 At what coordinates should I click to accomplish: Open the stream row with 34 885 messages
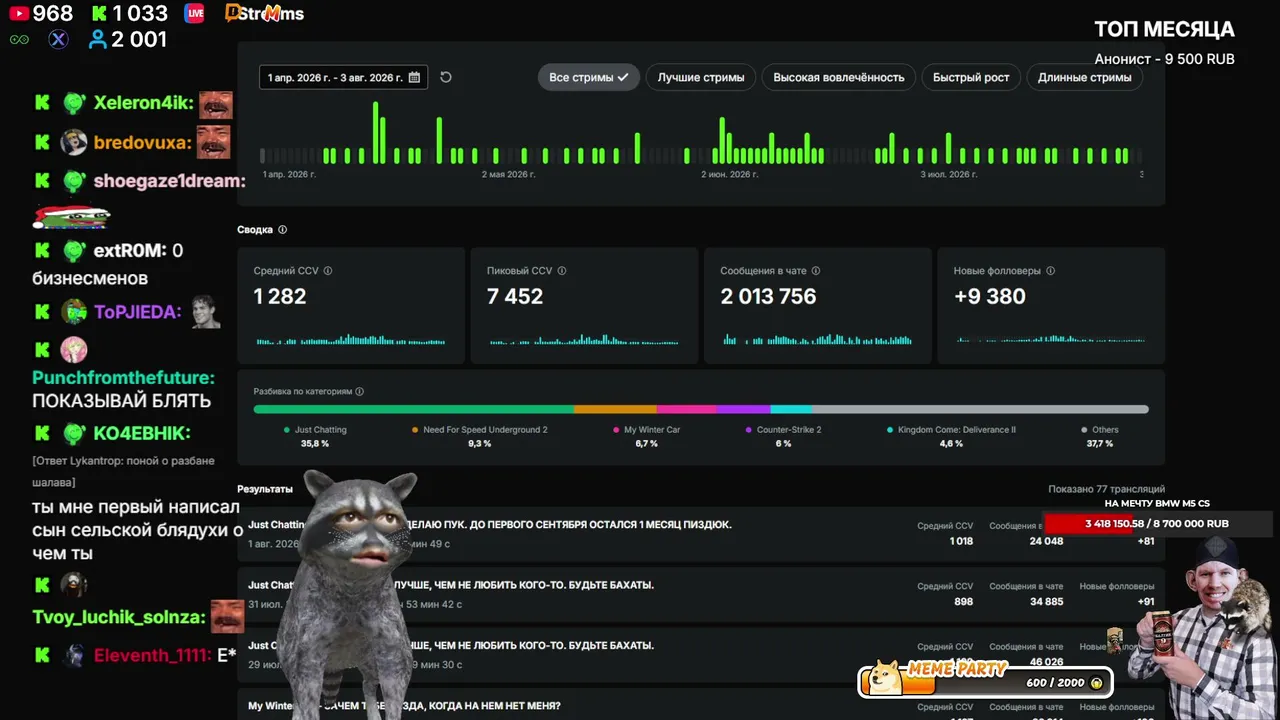pyautogui.click(x=701, y=594)
